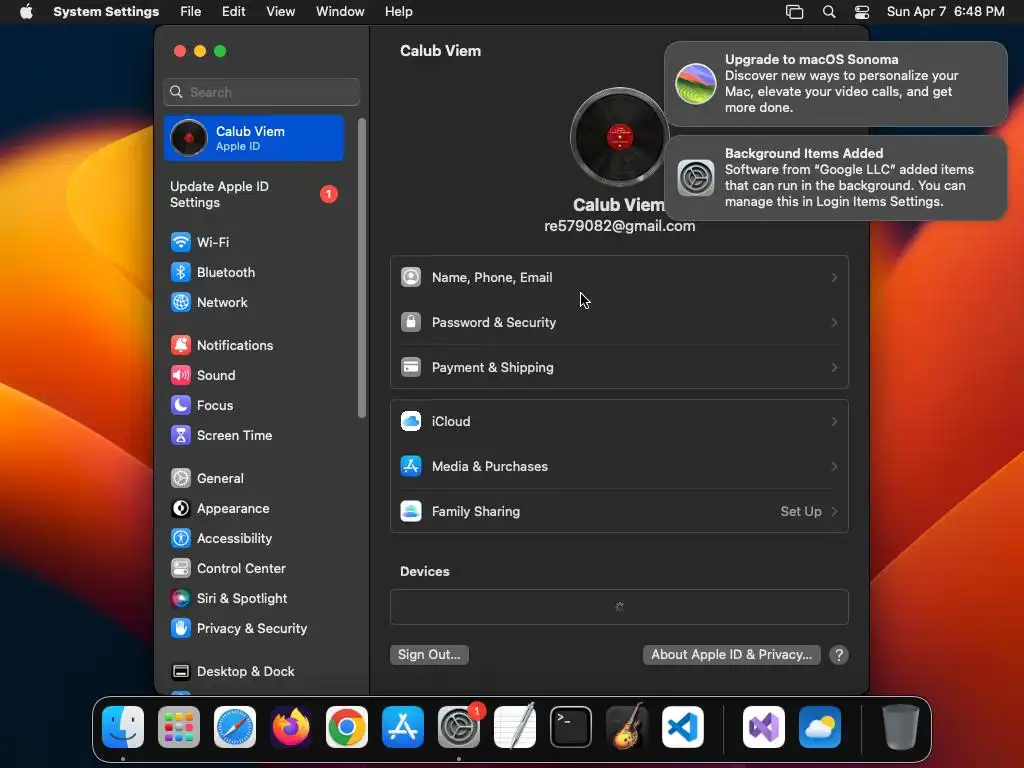1024x768 pixels.
Task: Open Appearance settings
Action: click(x=220, y=509)
